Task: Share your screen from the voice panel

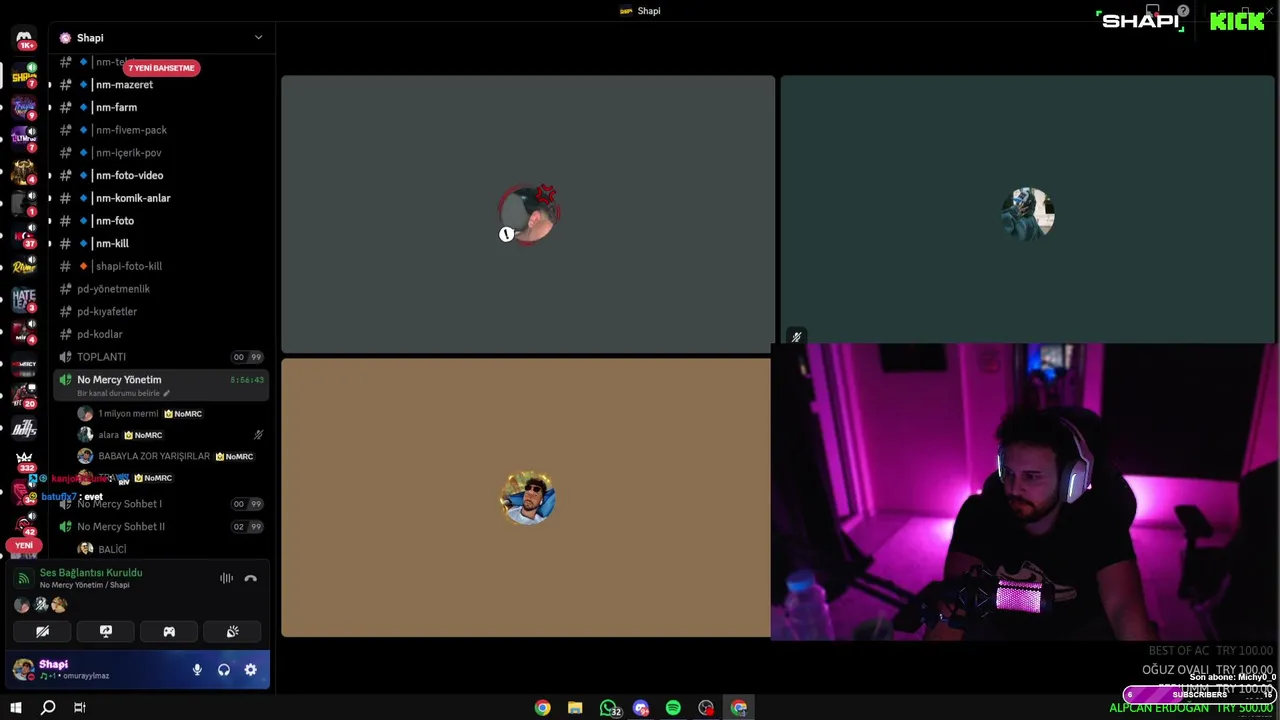Action: 106,631
